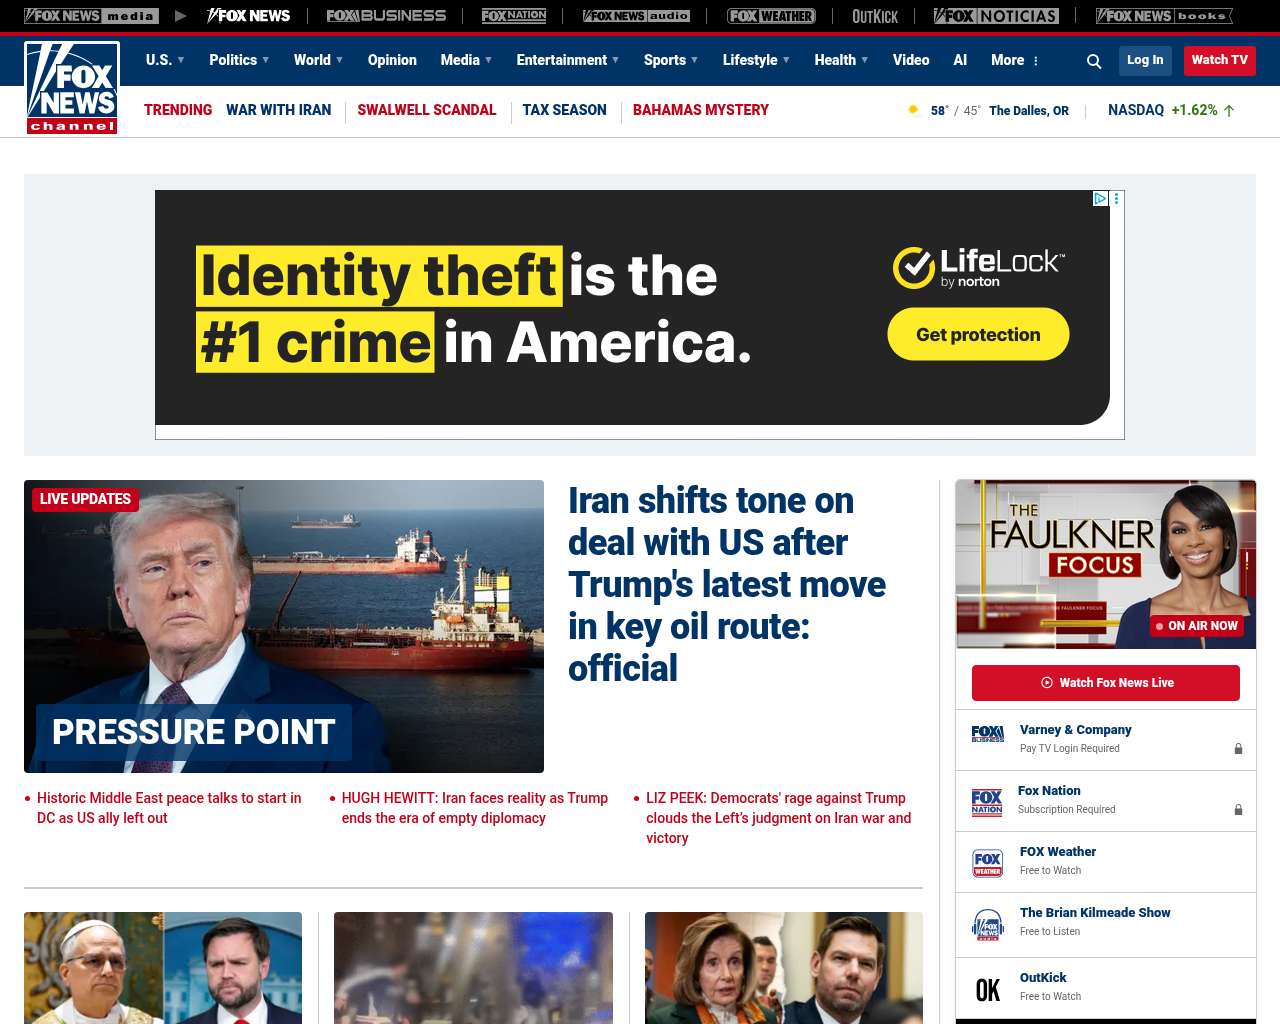The height and width of the screenshot is (1024, 1280).
Task: Expand the More menu with dots
Action: tap(1015, 60)
